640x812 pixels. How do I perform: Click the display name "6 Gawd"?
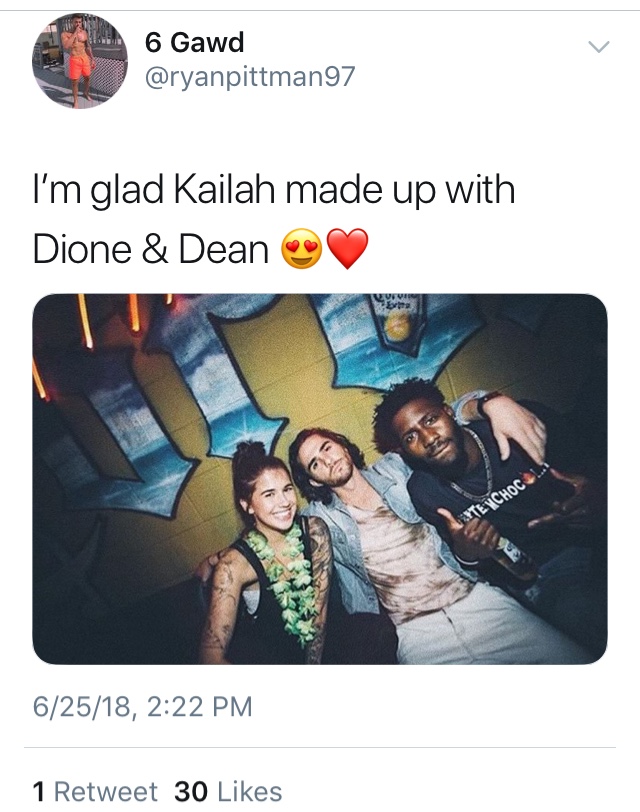point(194,42)
